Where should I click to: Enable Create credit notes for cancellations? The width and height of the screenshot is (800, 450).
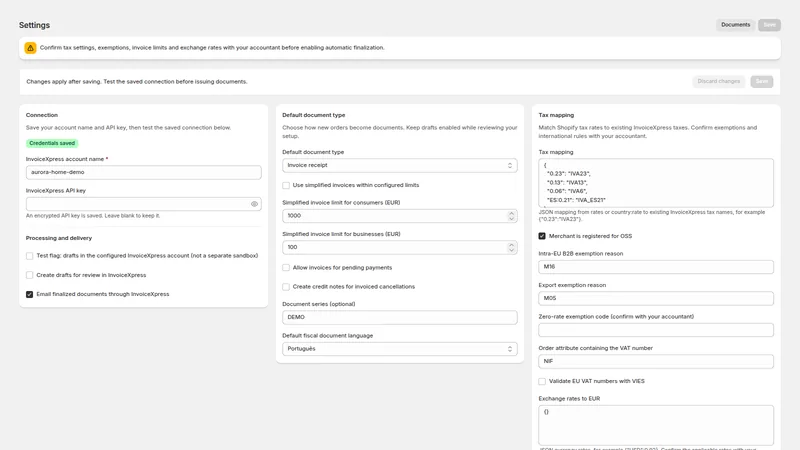(286, 287)
